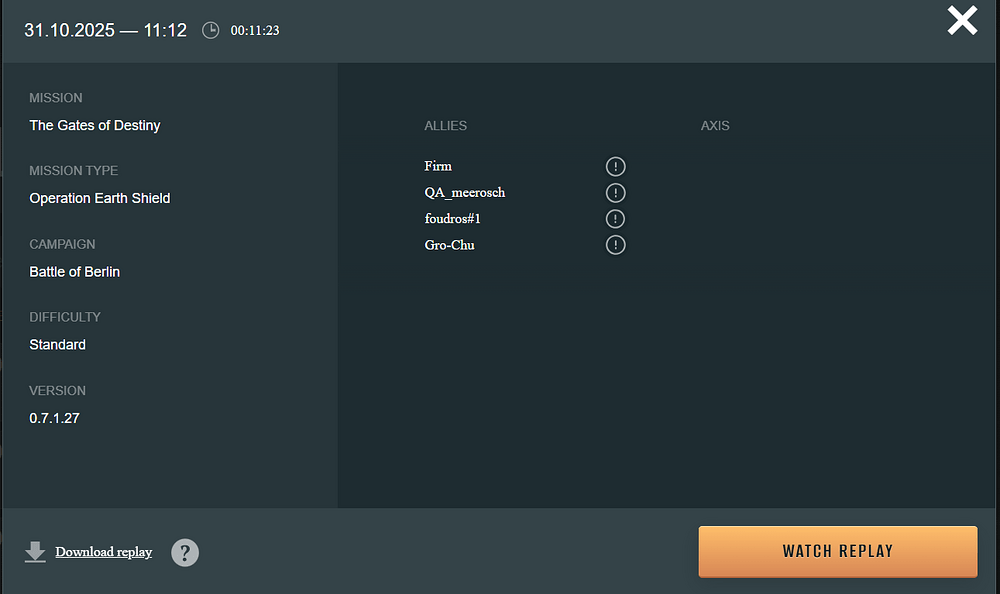Click the player QA_meerosch
Image resolution: width=1000 pixels, height=594 pixels.
tap(464, 192)
